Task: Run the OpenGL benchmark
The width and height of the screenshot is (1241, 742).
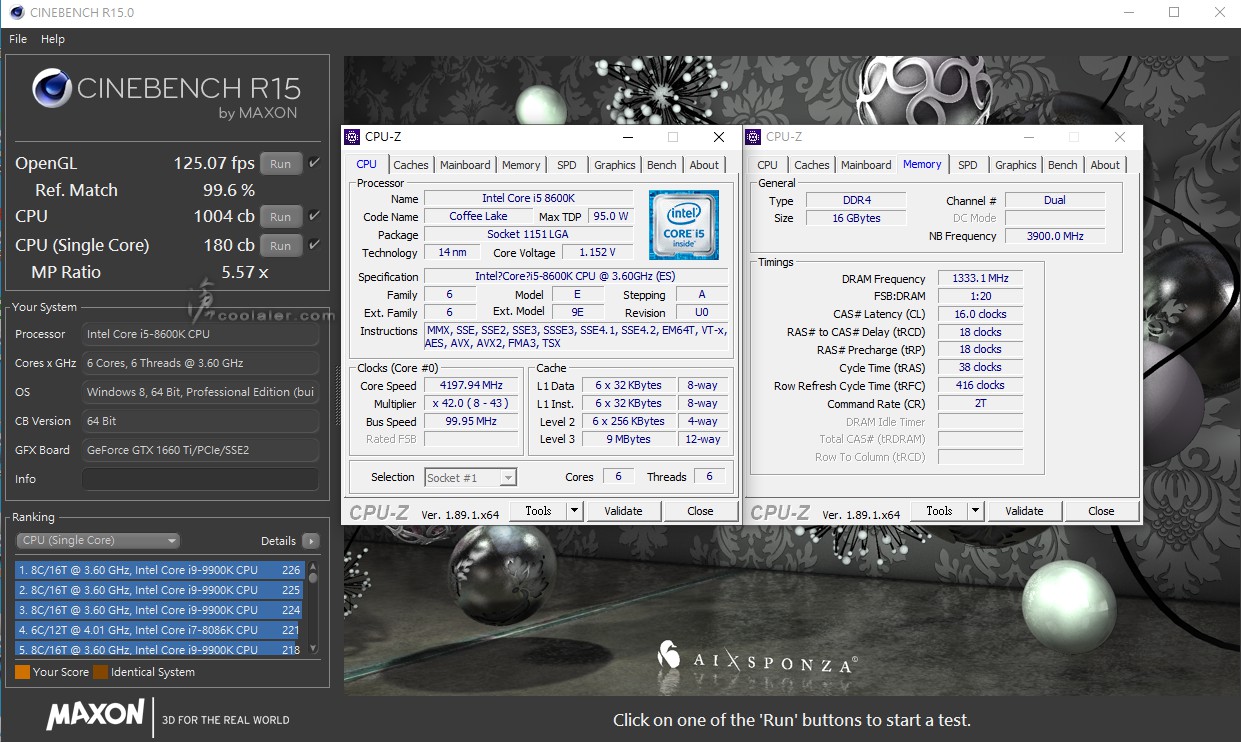Action: point(281,164)
